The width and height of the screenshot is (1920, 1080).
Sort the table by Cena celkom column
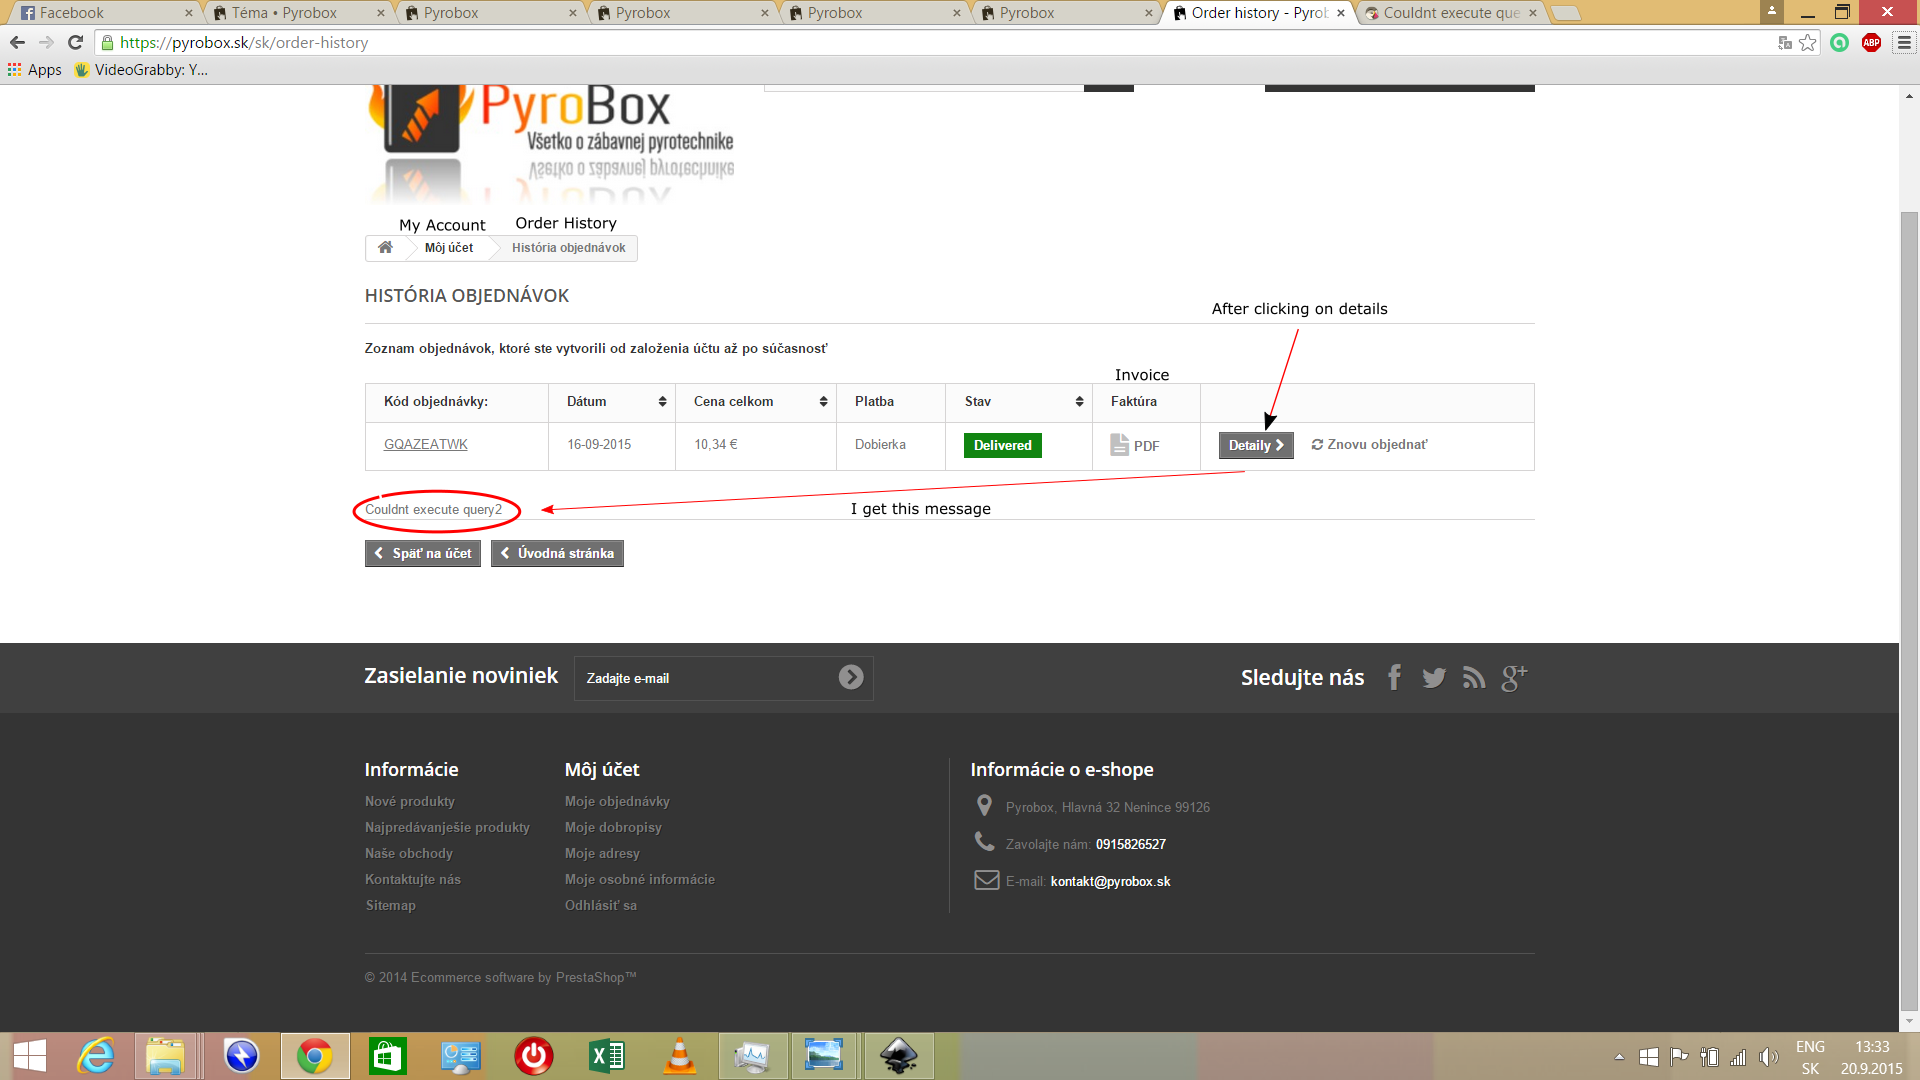tap(823, 401)
